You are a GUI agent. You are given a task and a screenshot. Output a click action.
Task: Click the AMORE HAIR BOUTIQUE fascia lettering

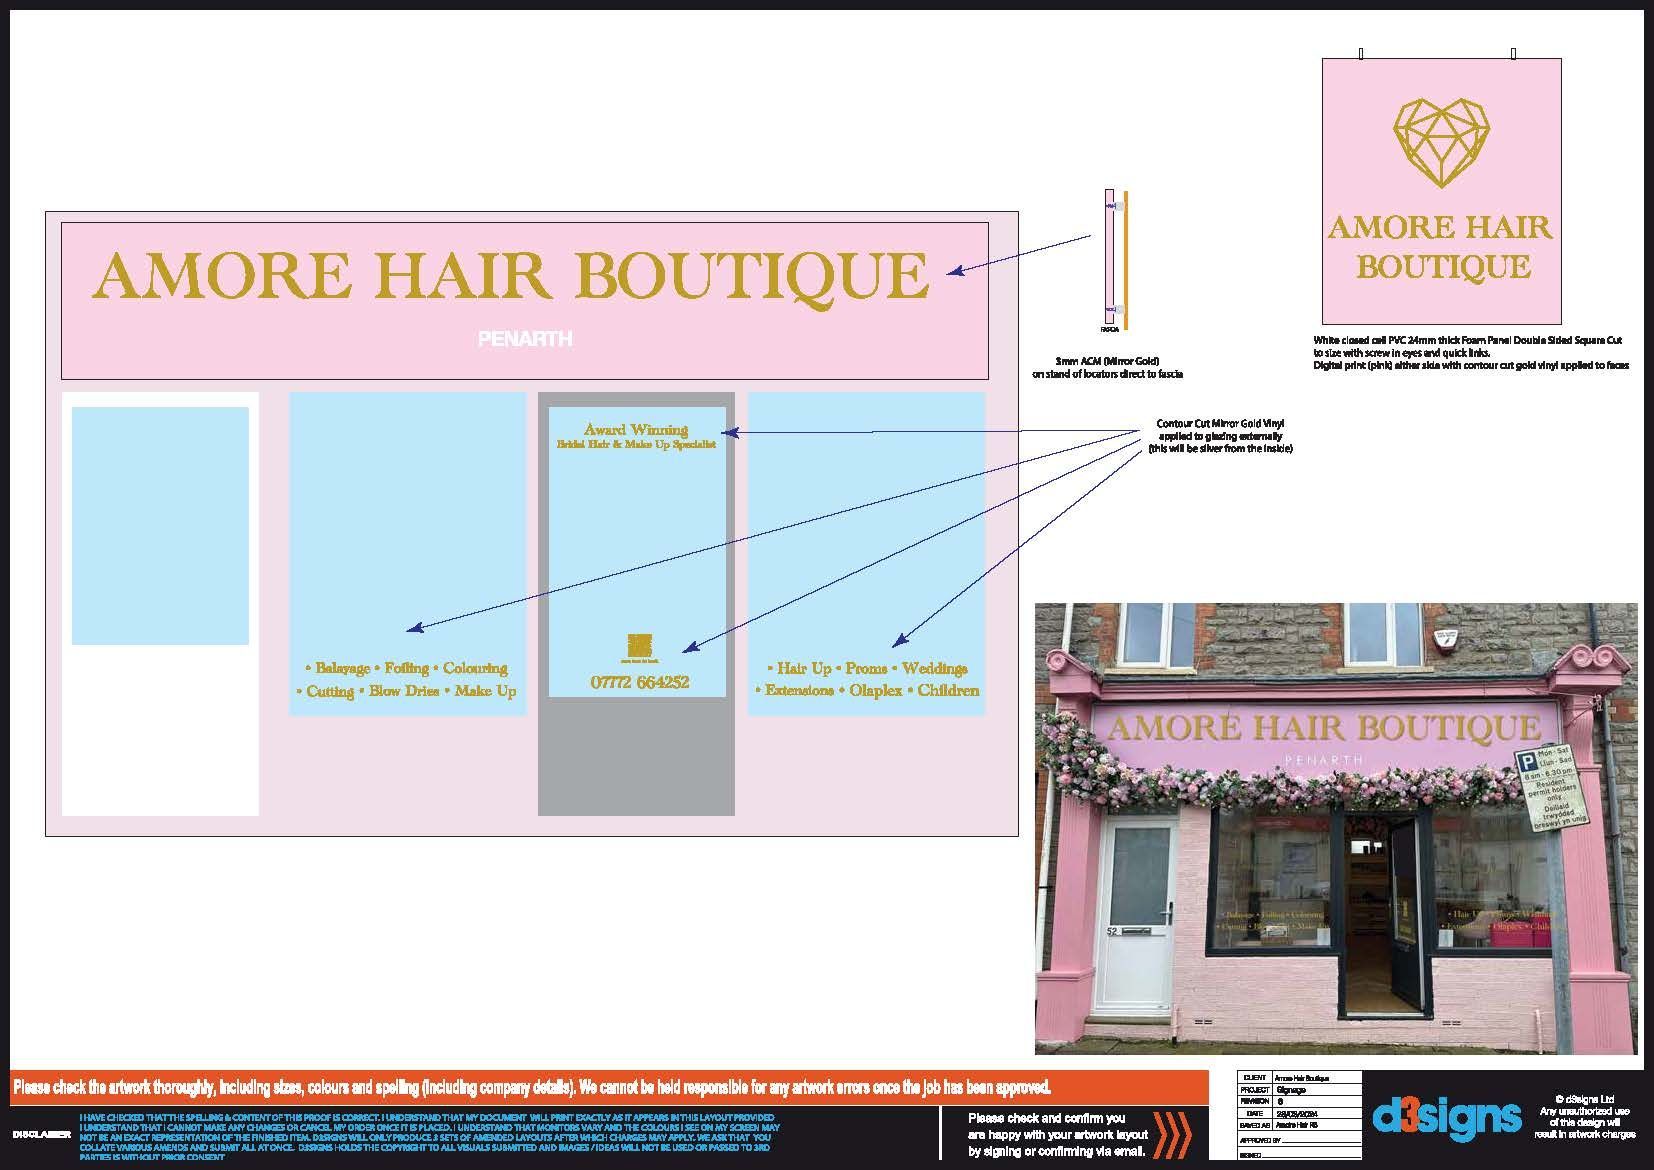point(510,276)
